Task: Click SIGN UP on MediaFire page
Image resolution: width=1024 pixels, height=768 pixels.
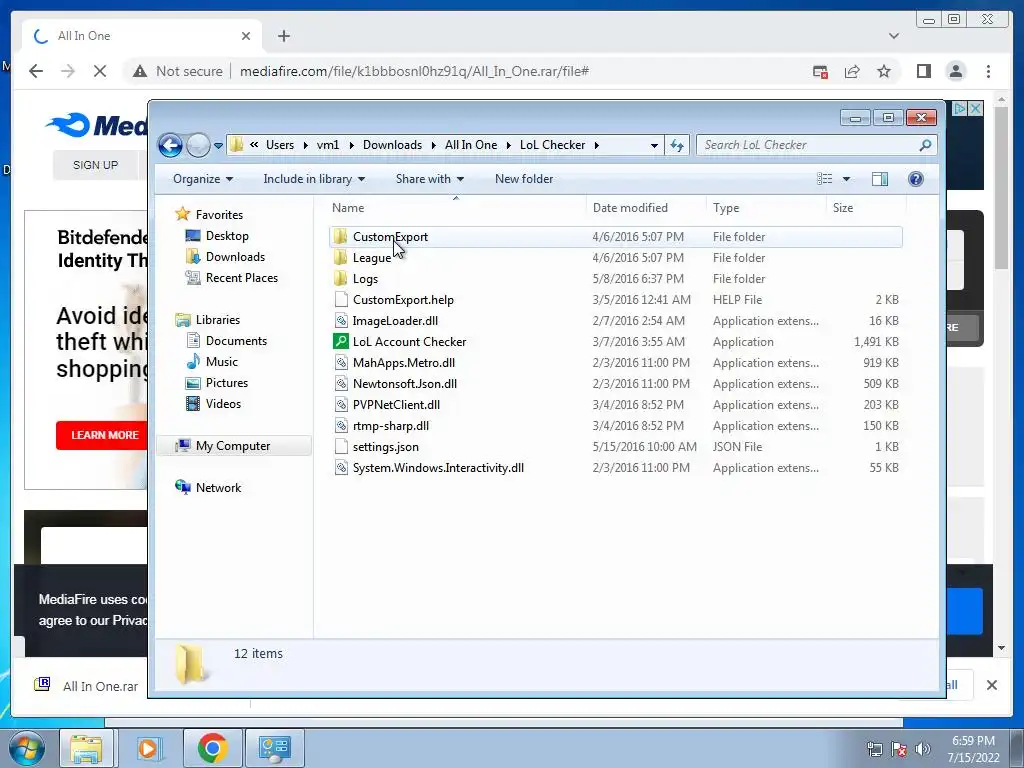Action: [95, 165]
